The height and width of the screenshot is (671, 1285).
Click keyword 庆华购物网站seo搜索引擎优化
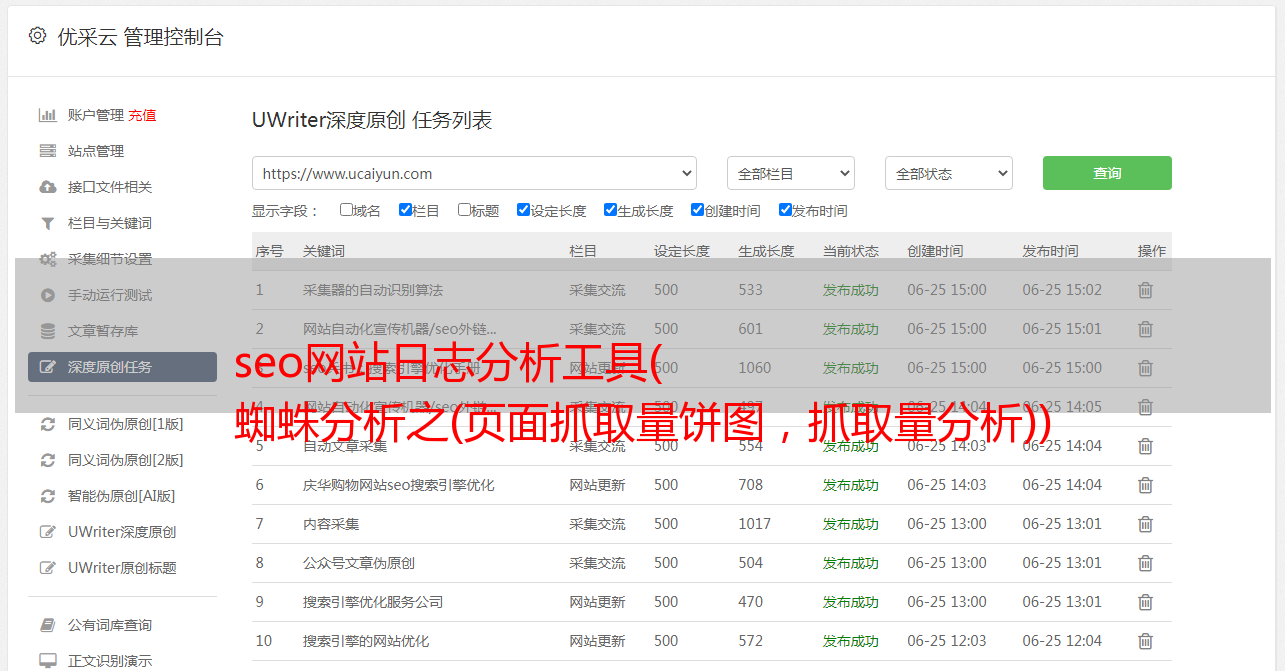(399, 485)
